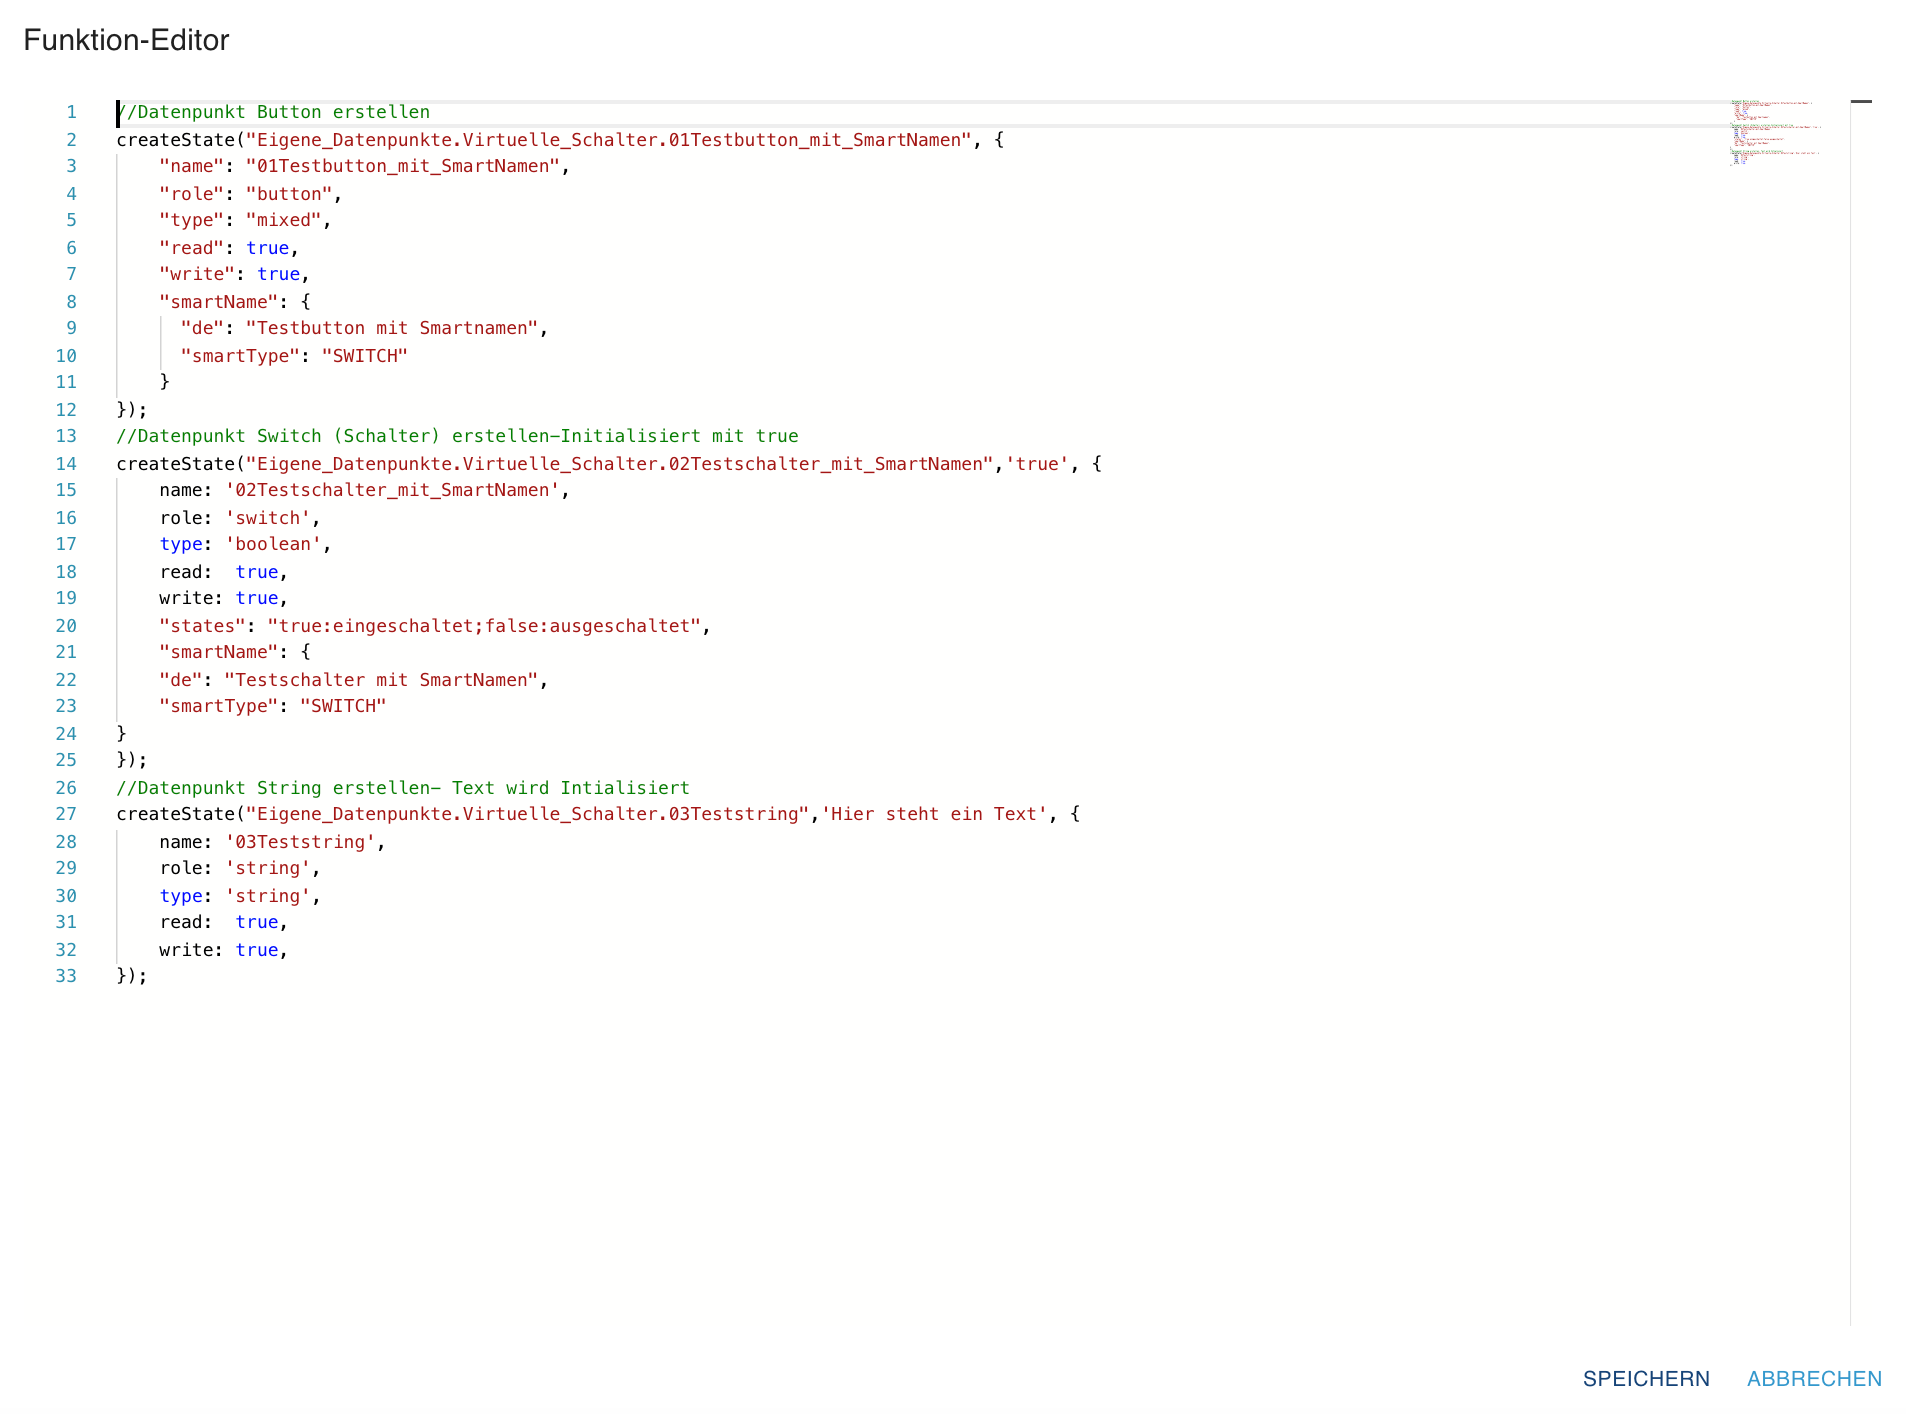1906x1414 pixels.
Task: Click the 'switch' role value
Action: pyautogui.click(x=268, y=518)
